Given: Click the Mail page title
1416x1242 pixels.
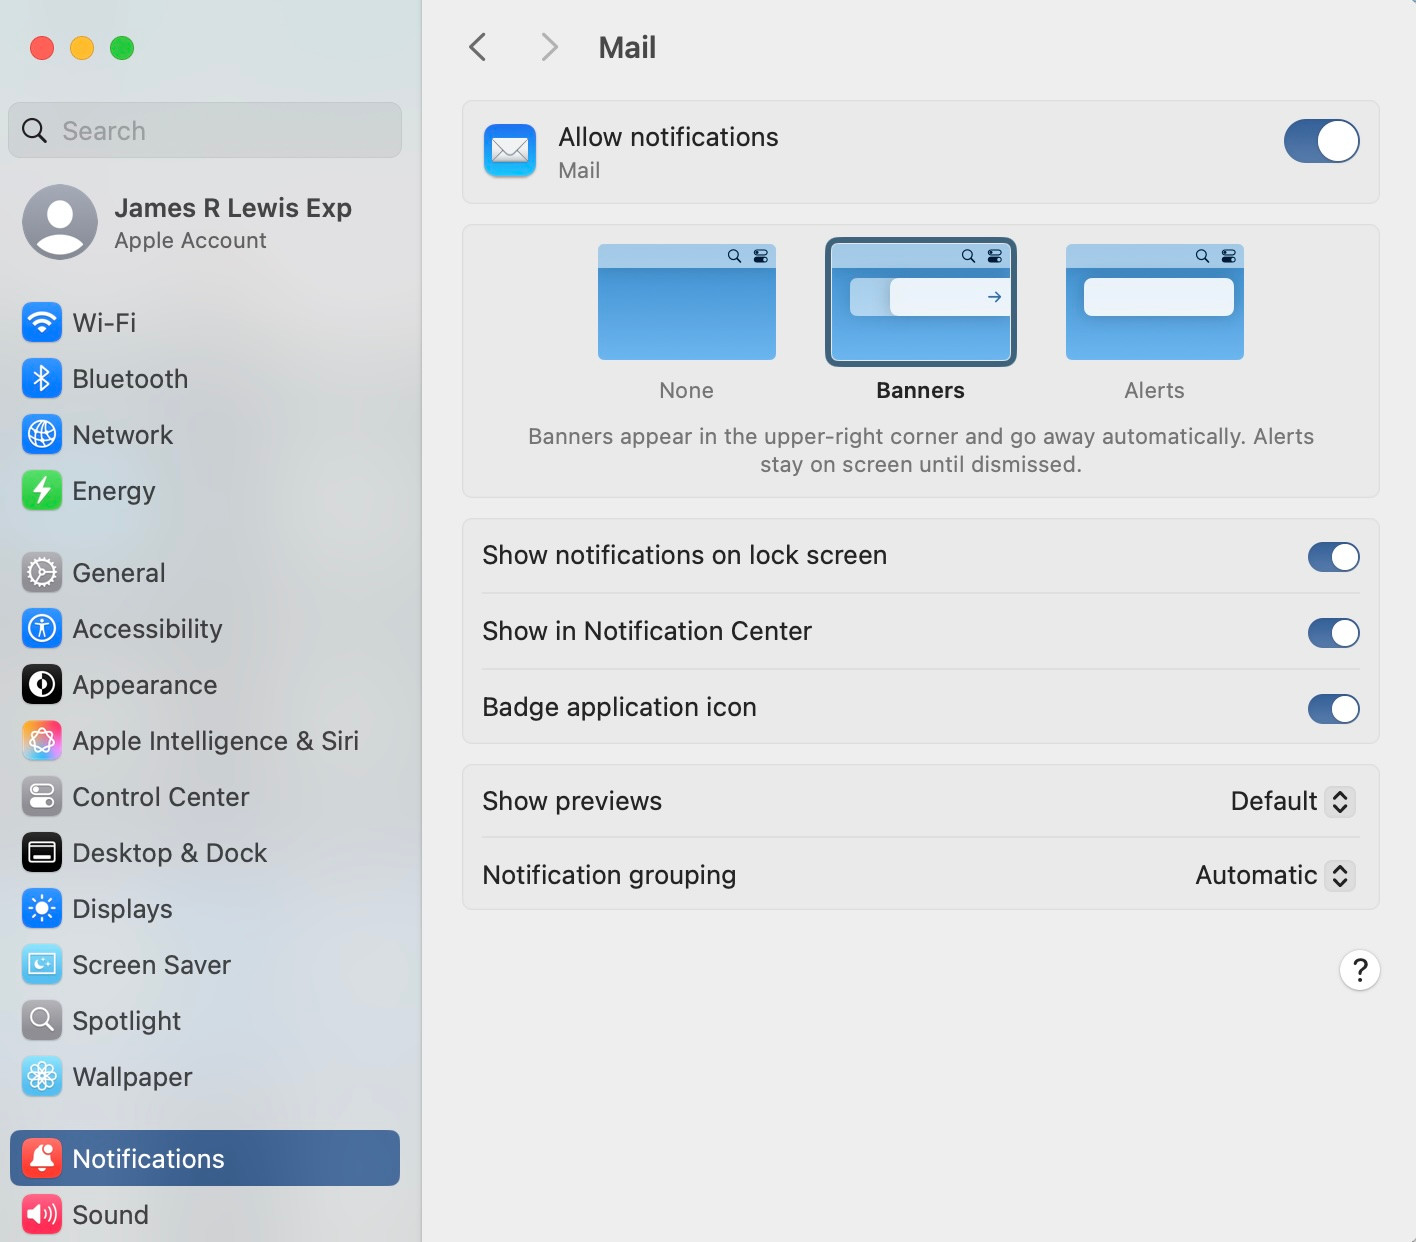Looking at the screenshot, I should [627, 47].
